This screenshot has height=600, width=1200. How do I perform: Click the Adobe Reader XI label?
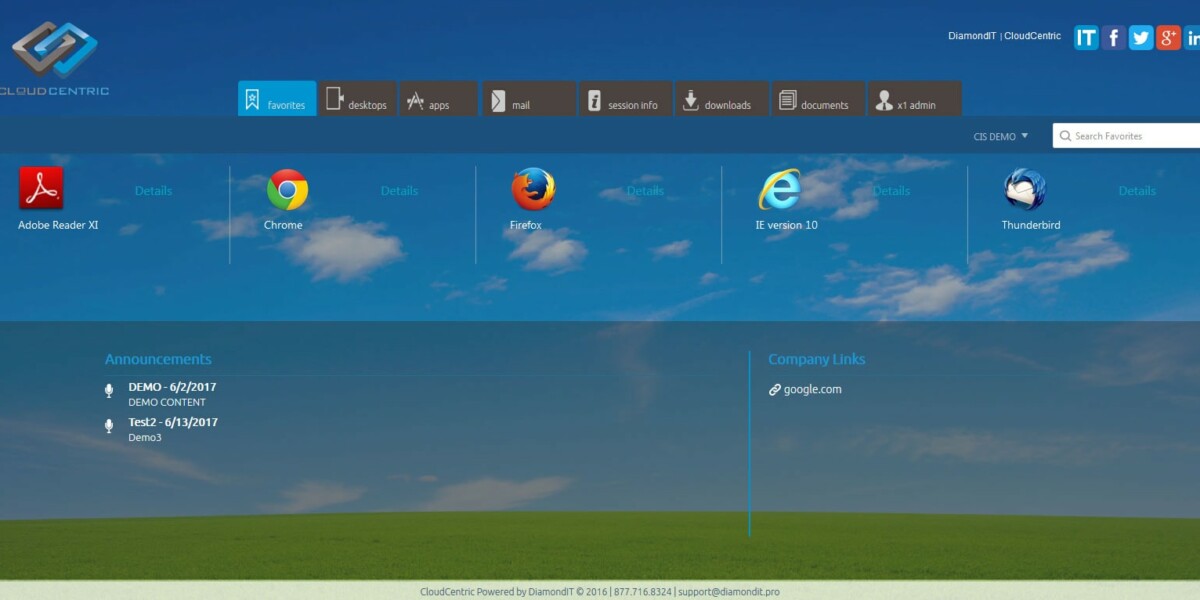coord(58,225)
